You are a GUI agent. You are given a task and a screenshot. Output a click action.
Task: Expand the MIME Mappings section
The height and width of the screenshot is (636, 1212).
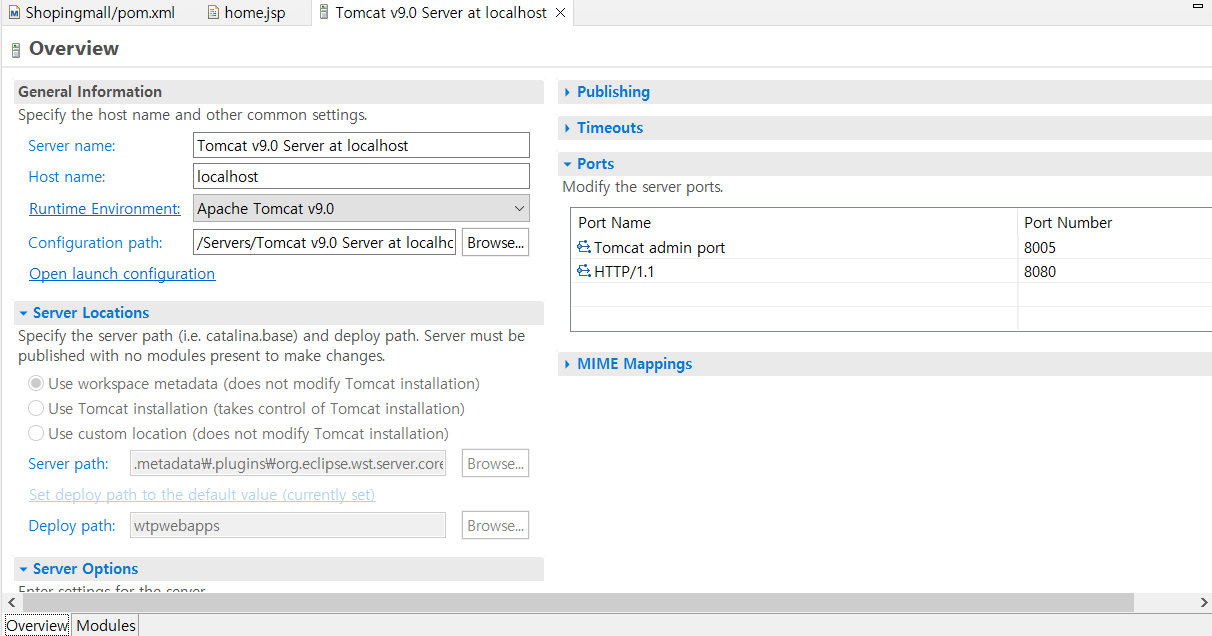pyautogui.click(x=567, y=364)
